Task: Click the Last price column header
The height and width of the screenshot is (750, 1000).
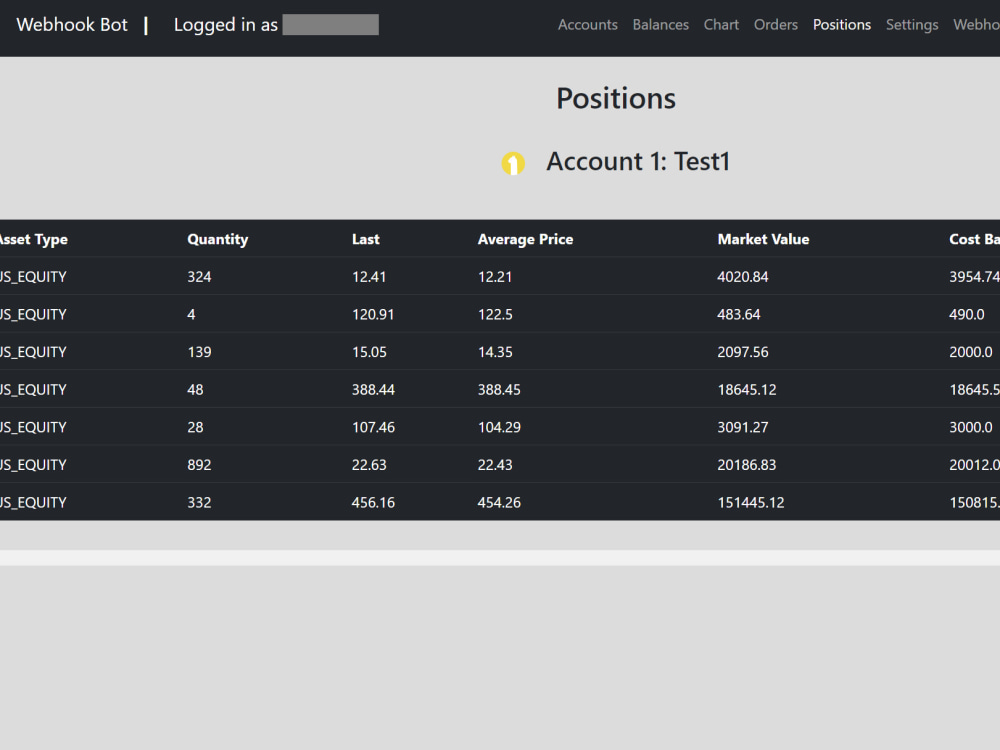Action: tap(365, 239)
